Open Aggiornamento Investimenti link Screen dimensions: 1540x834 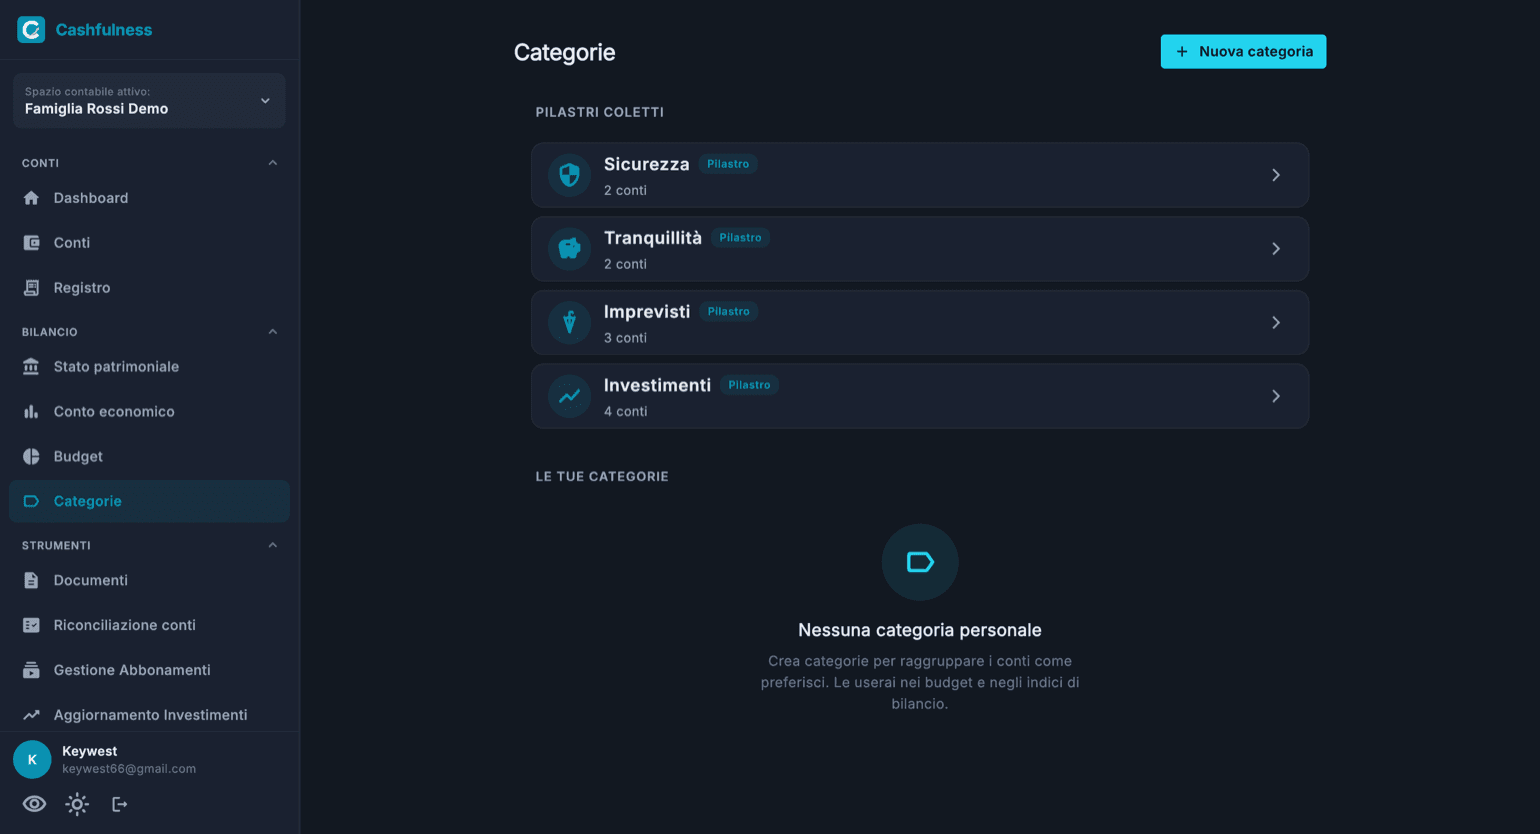(x=149, y=715)
